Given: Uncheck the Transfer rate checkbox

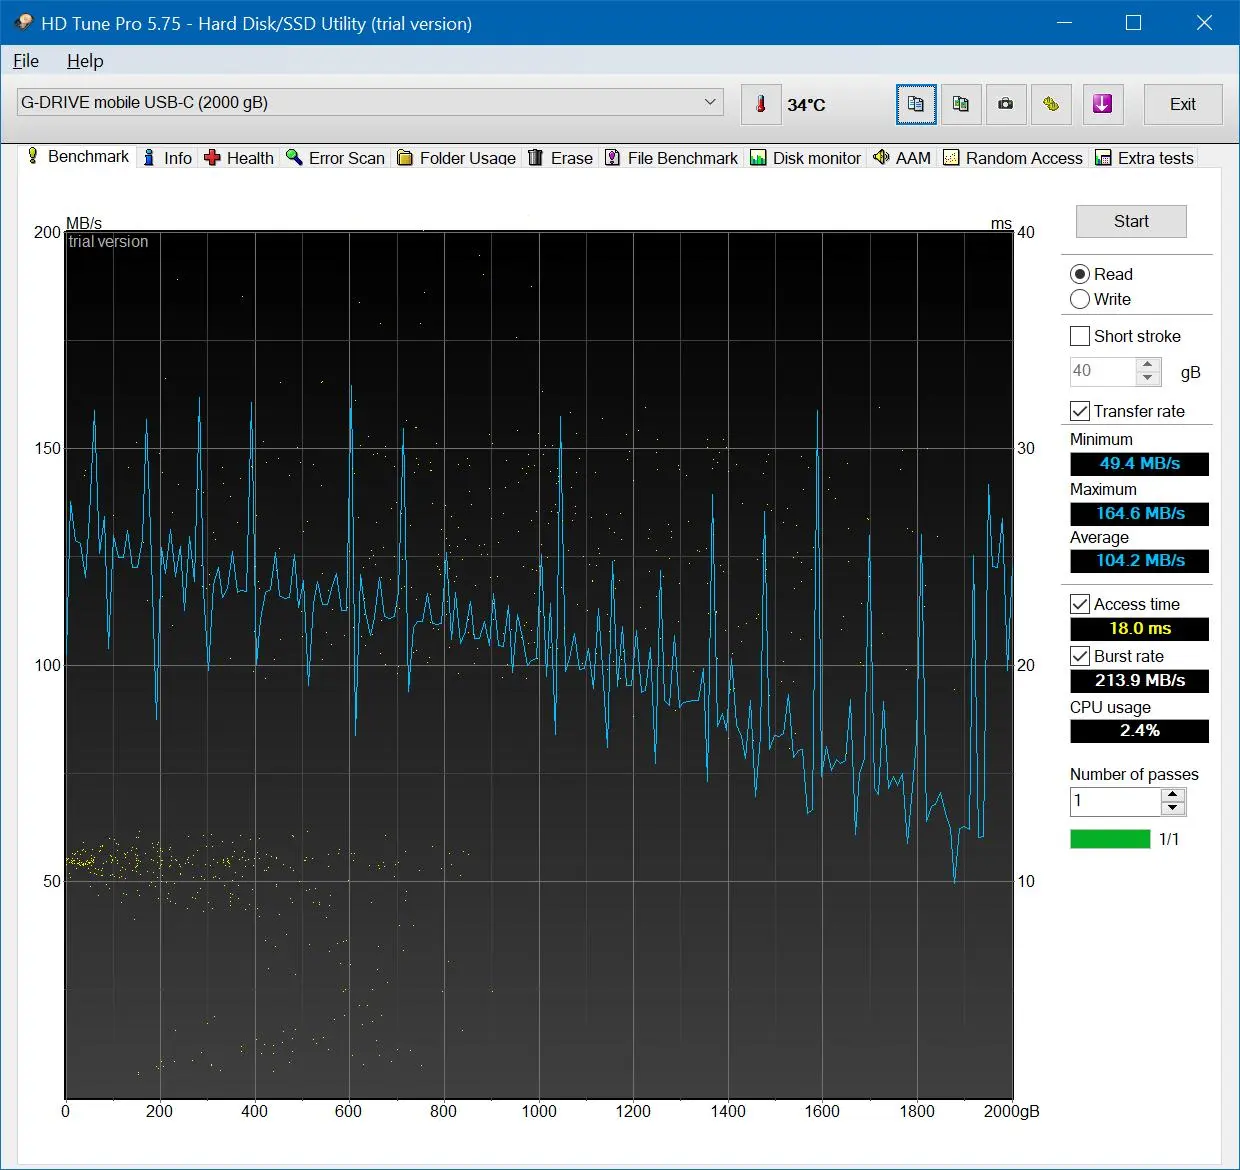Looking at the screenshot, I should pyautogui.click(x=1080, y=411).
